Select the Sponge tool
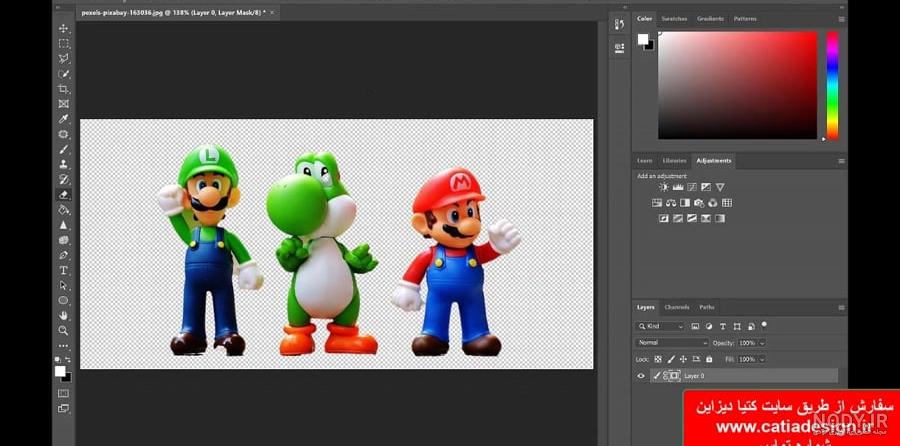Image resolution: width=900 pixels, height=446 pixels. (64, 240)
